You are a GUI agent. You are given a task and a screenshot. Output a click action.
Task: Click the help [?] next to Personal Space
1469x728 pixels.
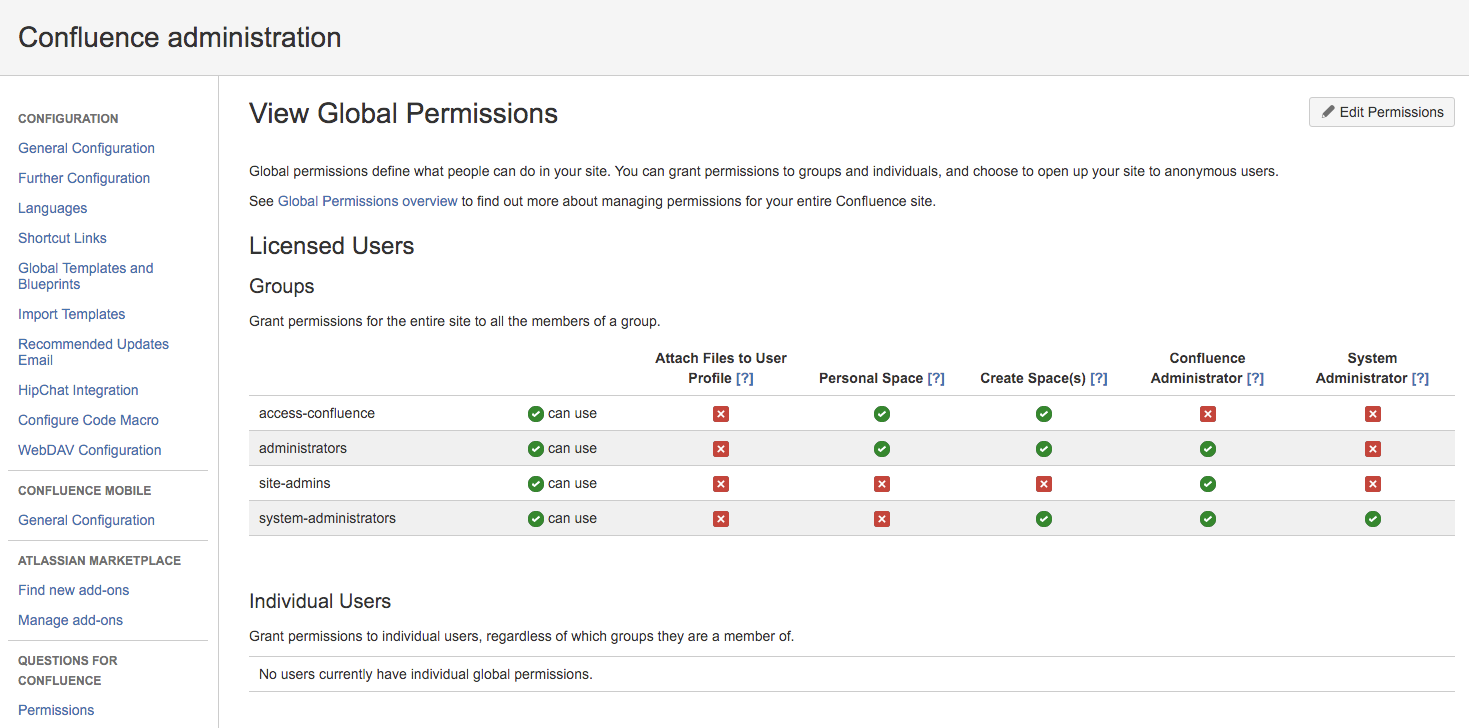[936, 378]
